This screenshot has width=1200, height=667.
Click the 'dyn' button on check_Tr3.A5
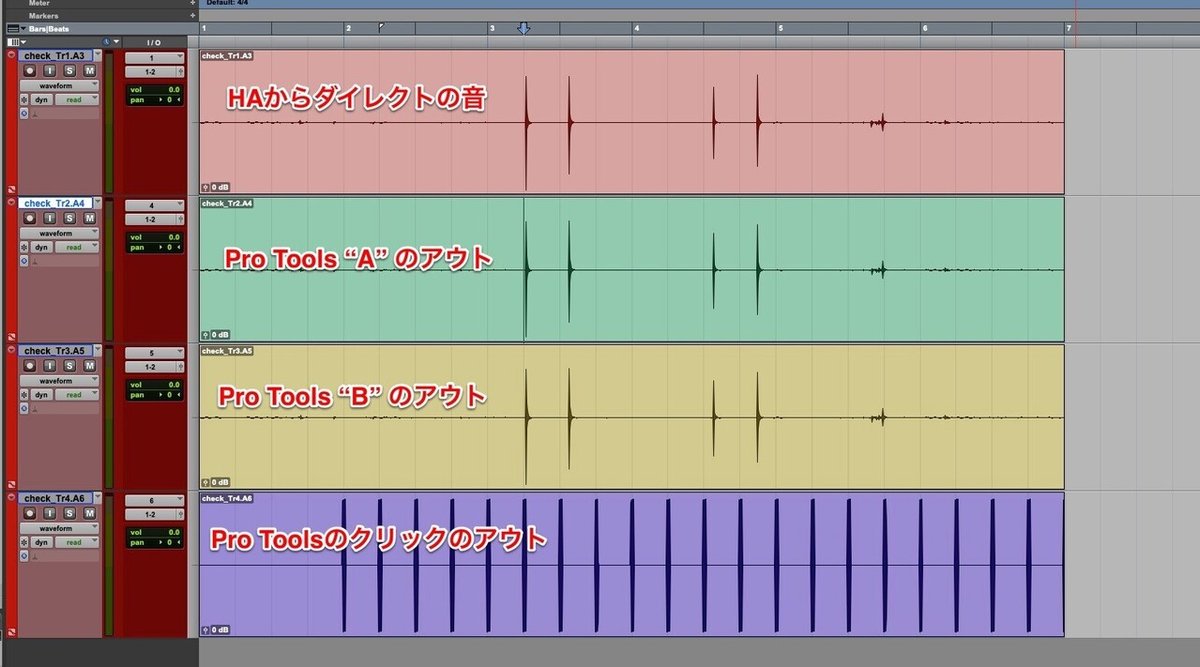pos(41,394)
